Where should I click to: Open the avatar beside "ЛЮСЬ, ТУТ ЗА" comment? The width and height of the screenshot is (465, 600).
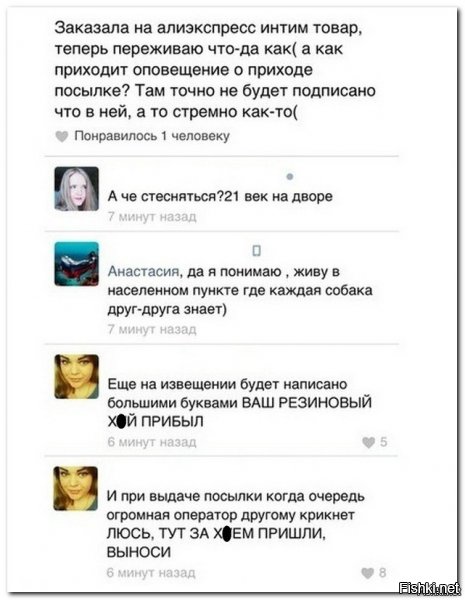tap(76, 488)
